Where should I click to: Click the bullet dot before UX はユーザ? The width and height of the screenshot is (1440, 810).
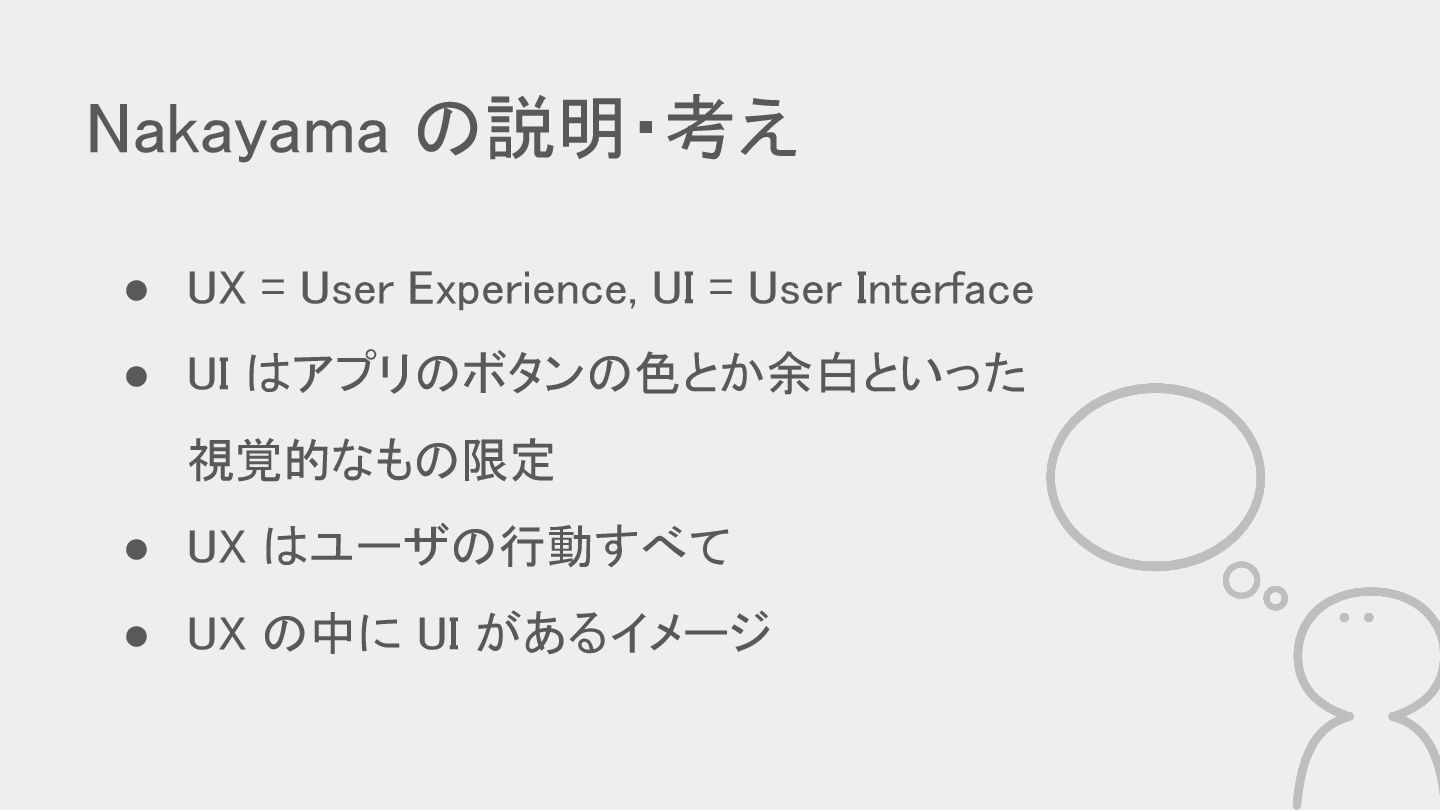coord(138,548)
